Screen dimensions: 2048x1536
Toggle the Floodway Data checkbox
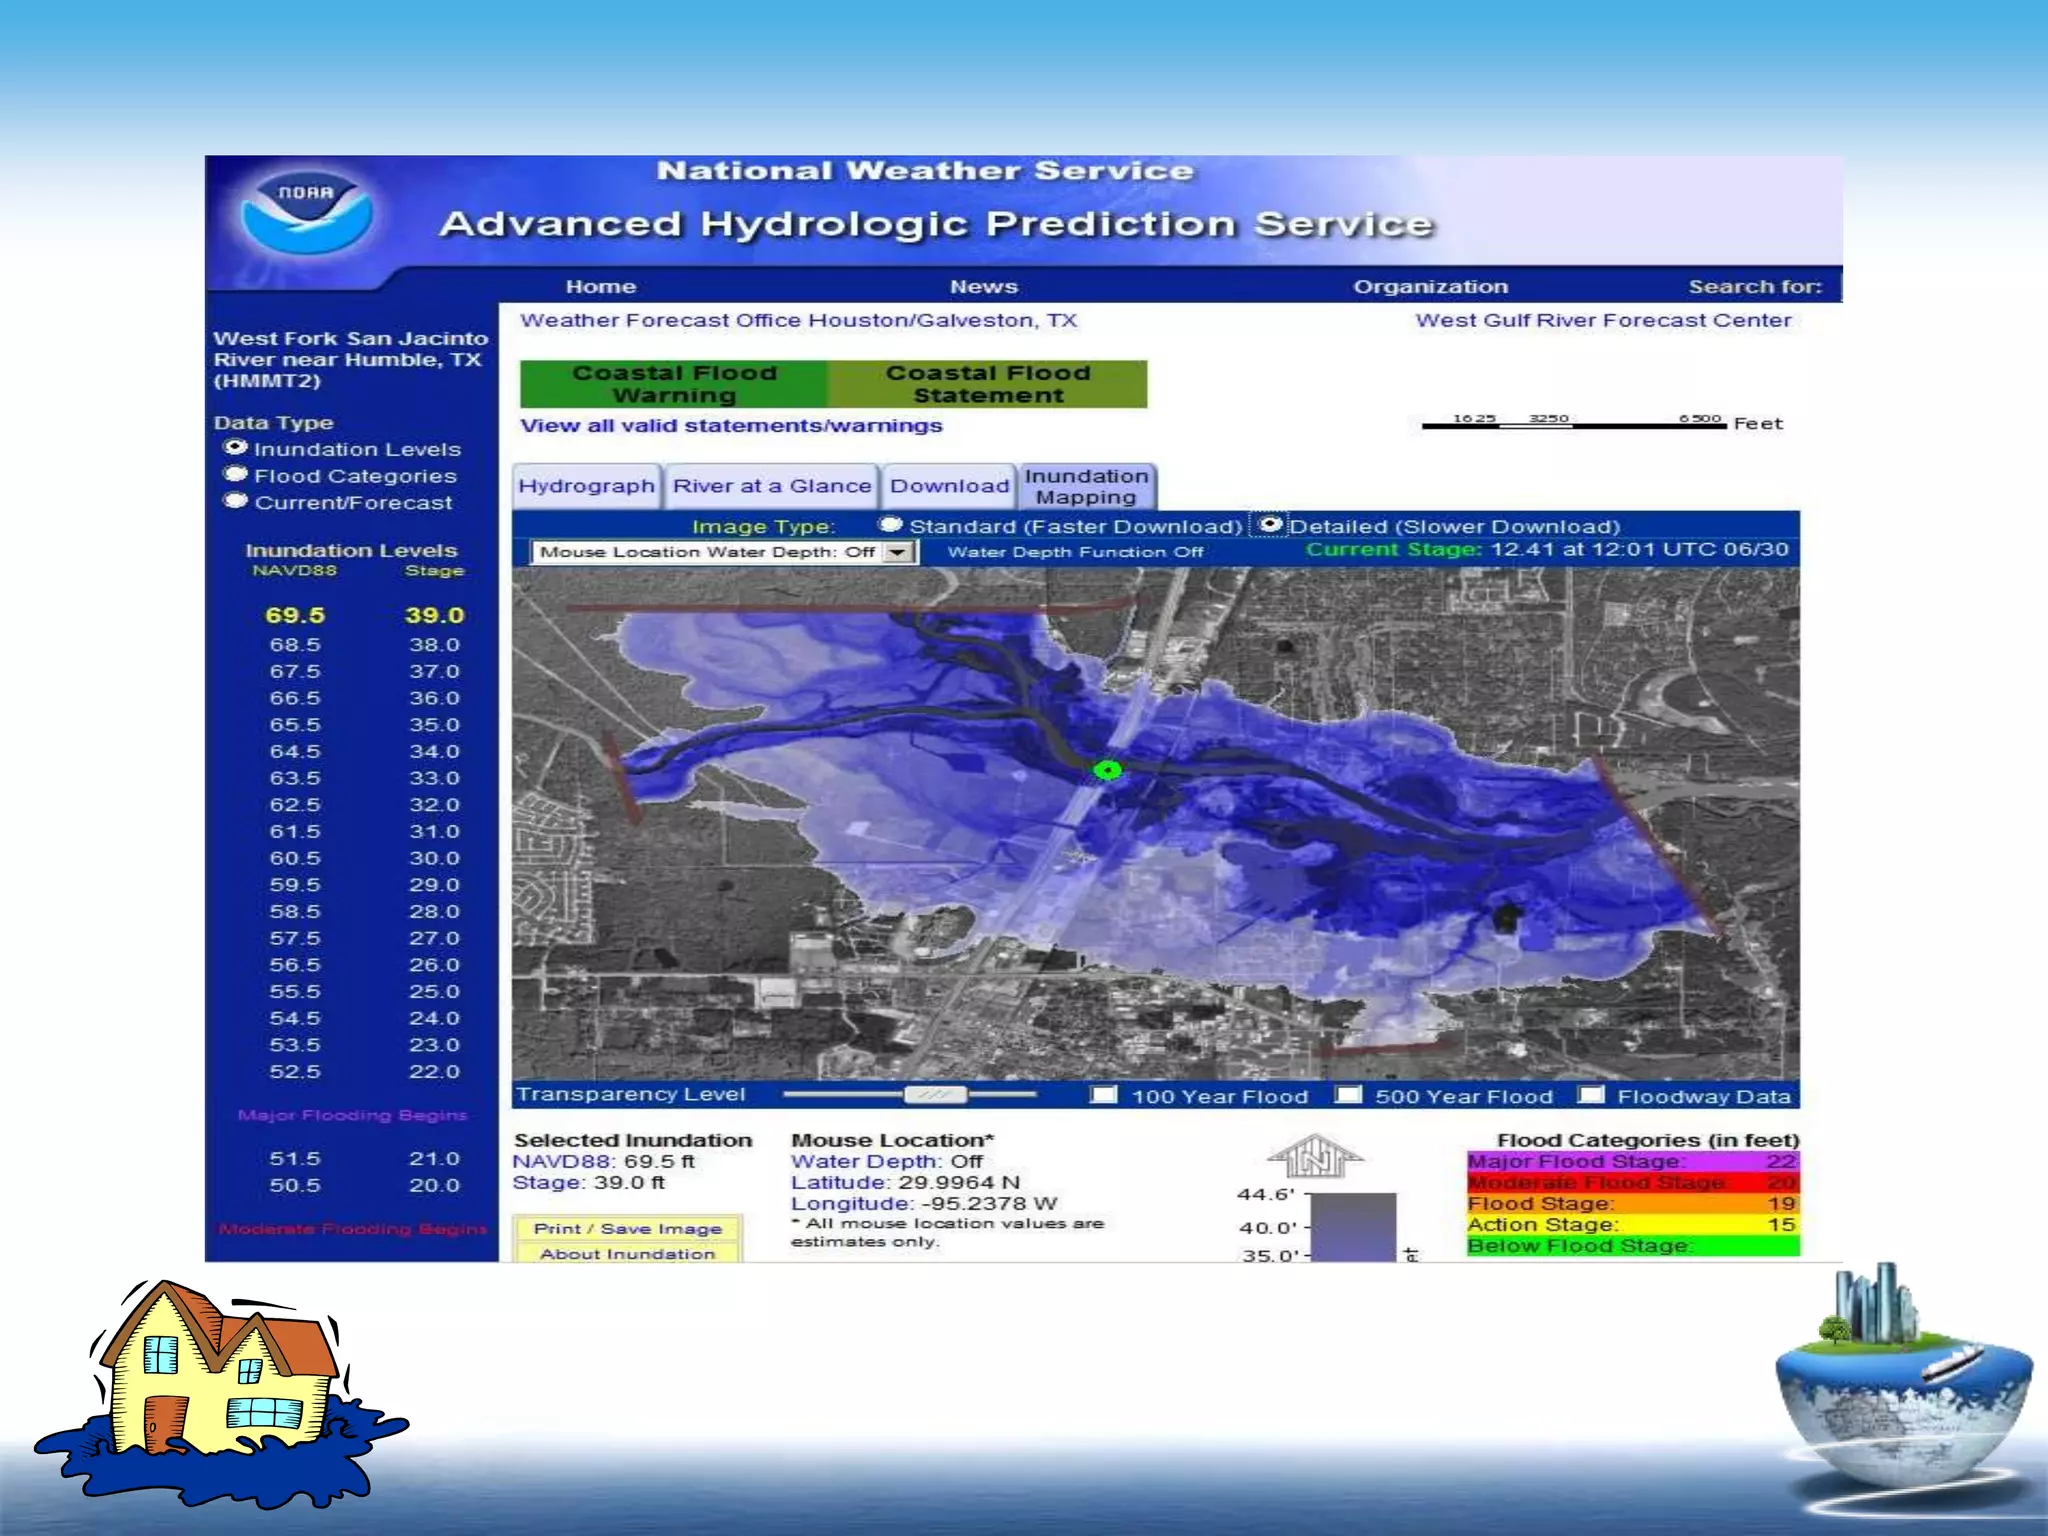1591,1095
